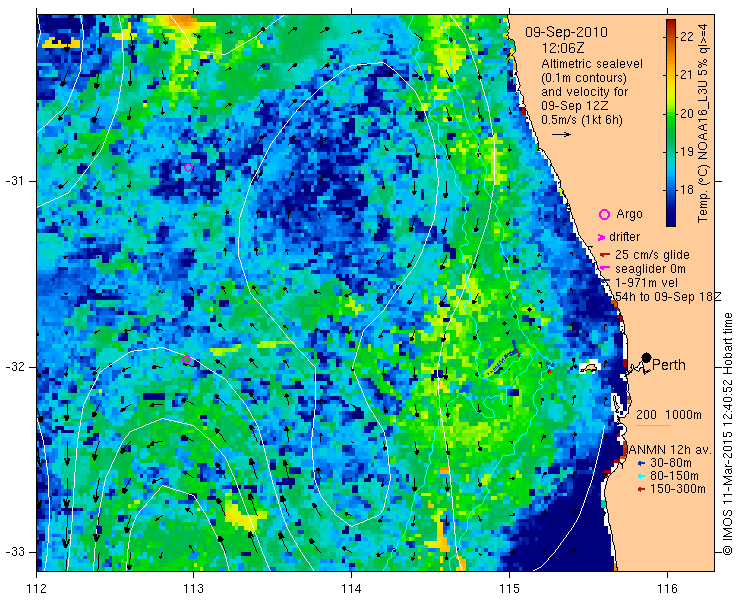Viewport: 740px width, 600px height.
Task: Click the 'ANMN 12h av.' heading
Action: coord(669,450)
